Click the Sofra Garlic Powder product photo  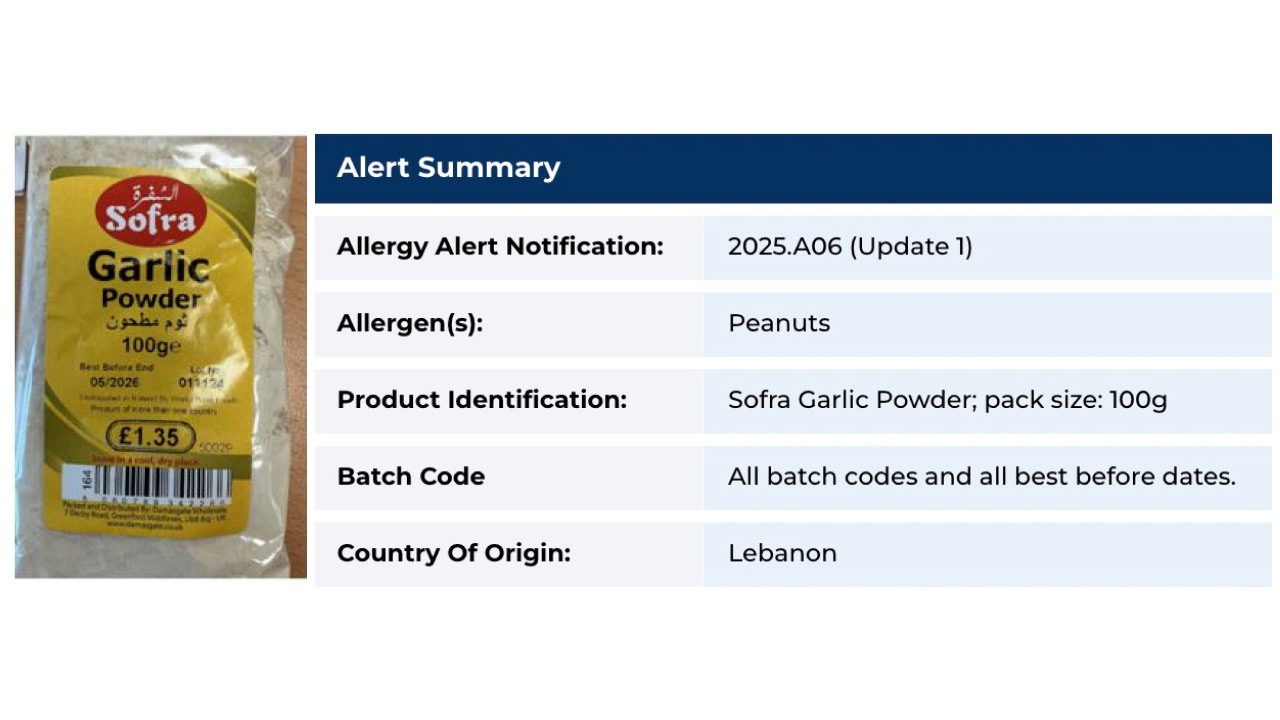[x=160, y=357]
